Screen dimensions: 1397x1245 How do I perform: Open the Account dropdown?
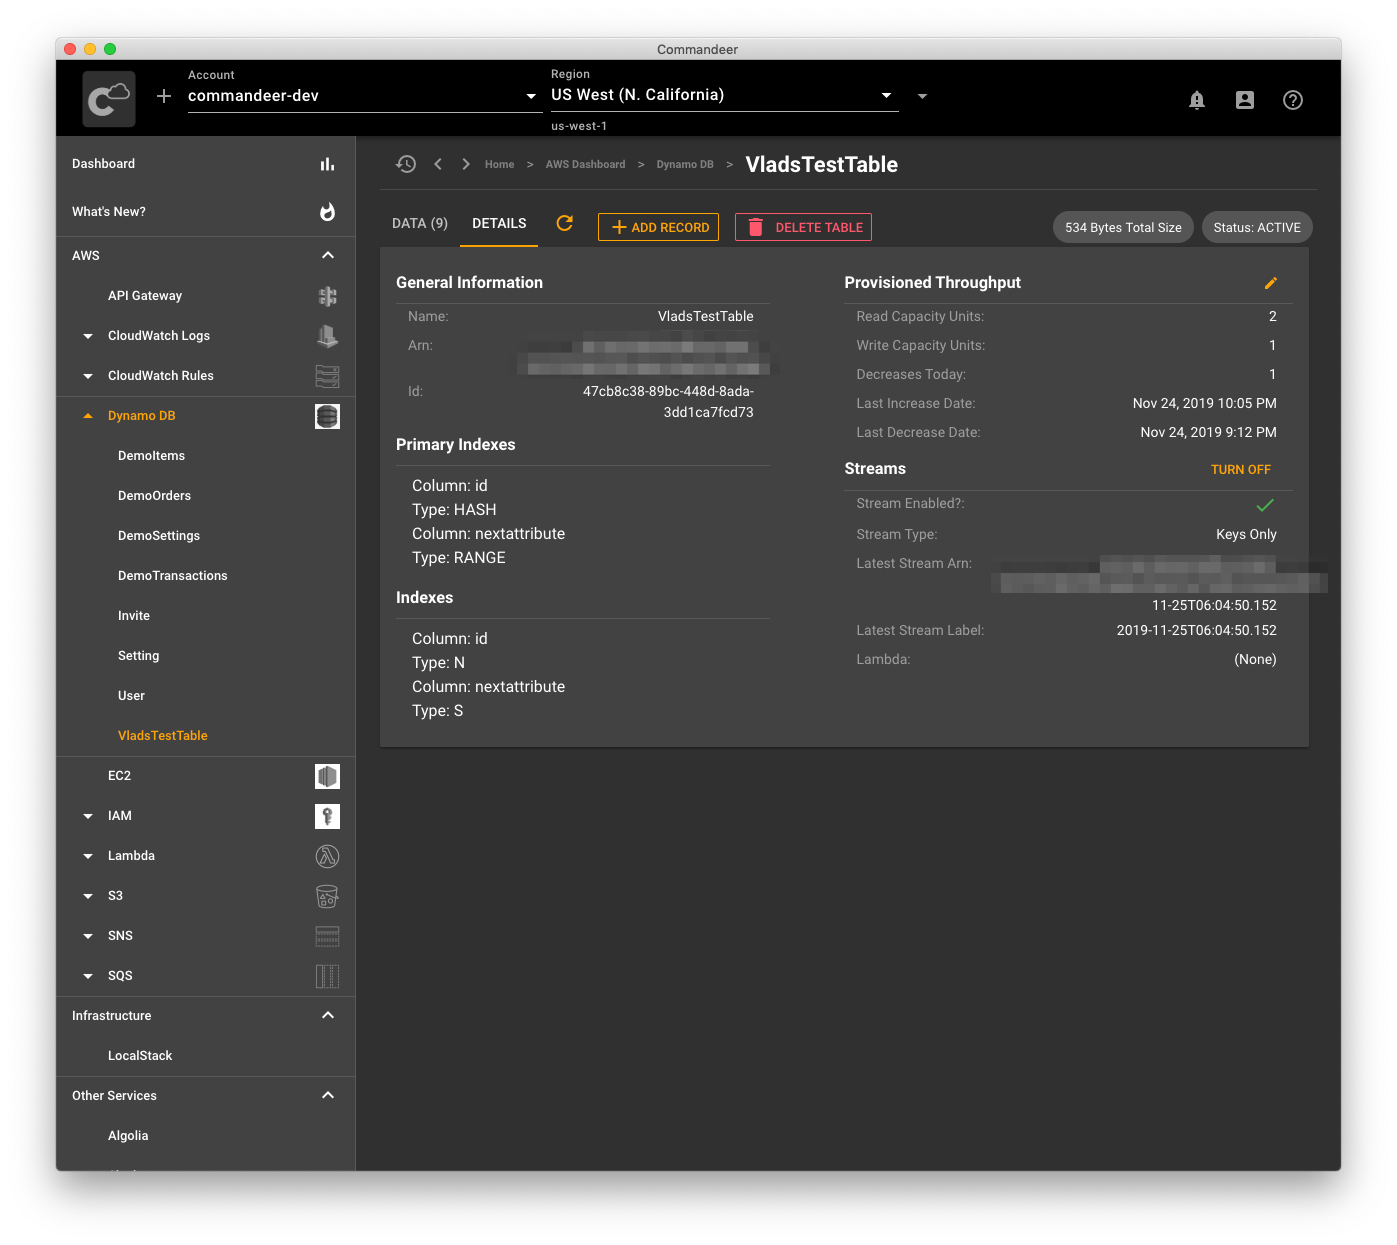[365, 96]
